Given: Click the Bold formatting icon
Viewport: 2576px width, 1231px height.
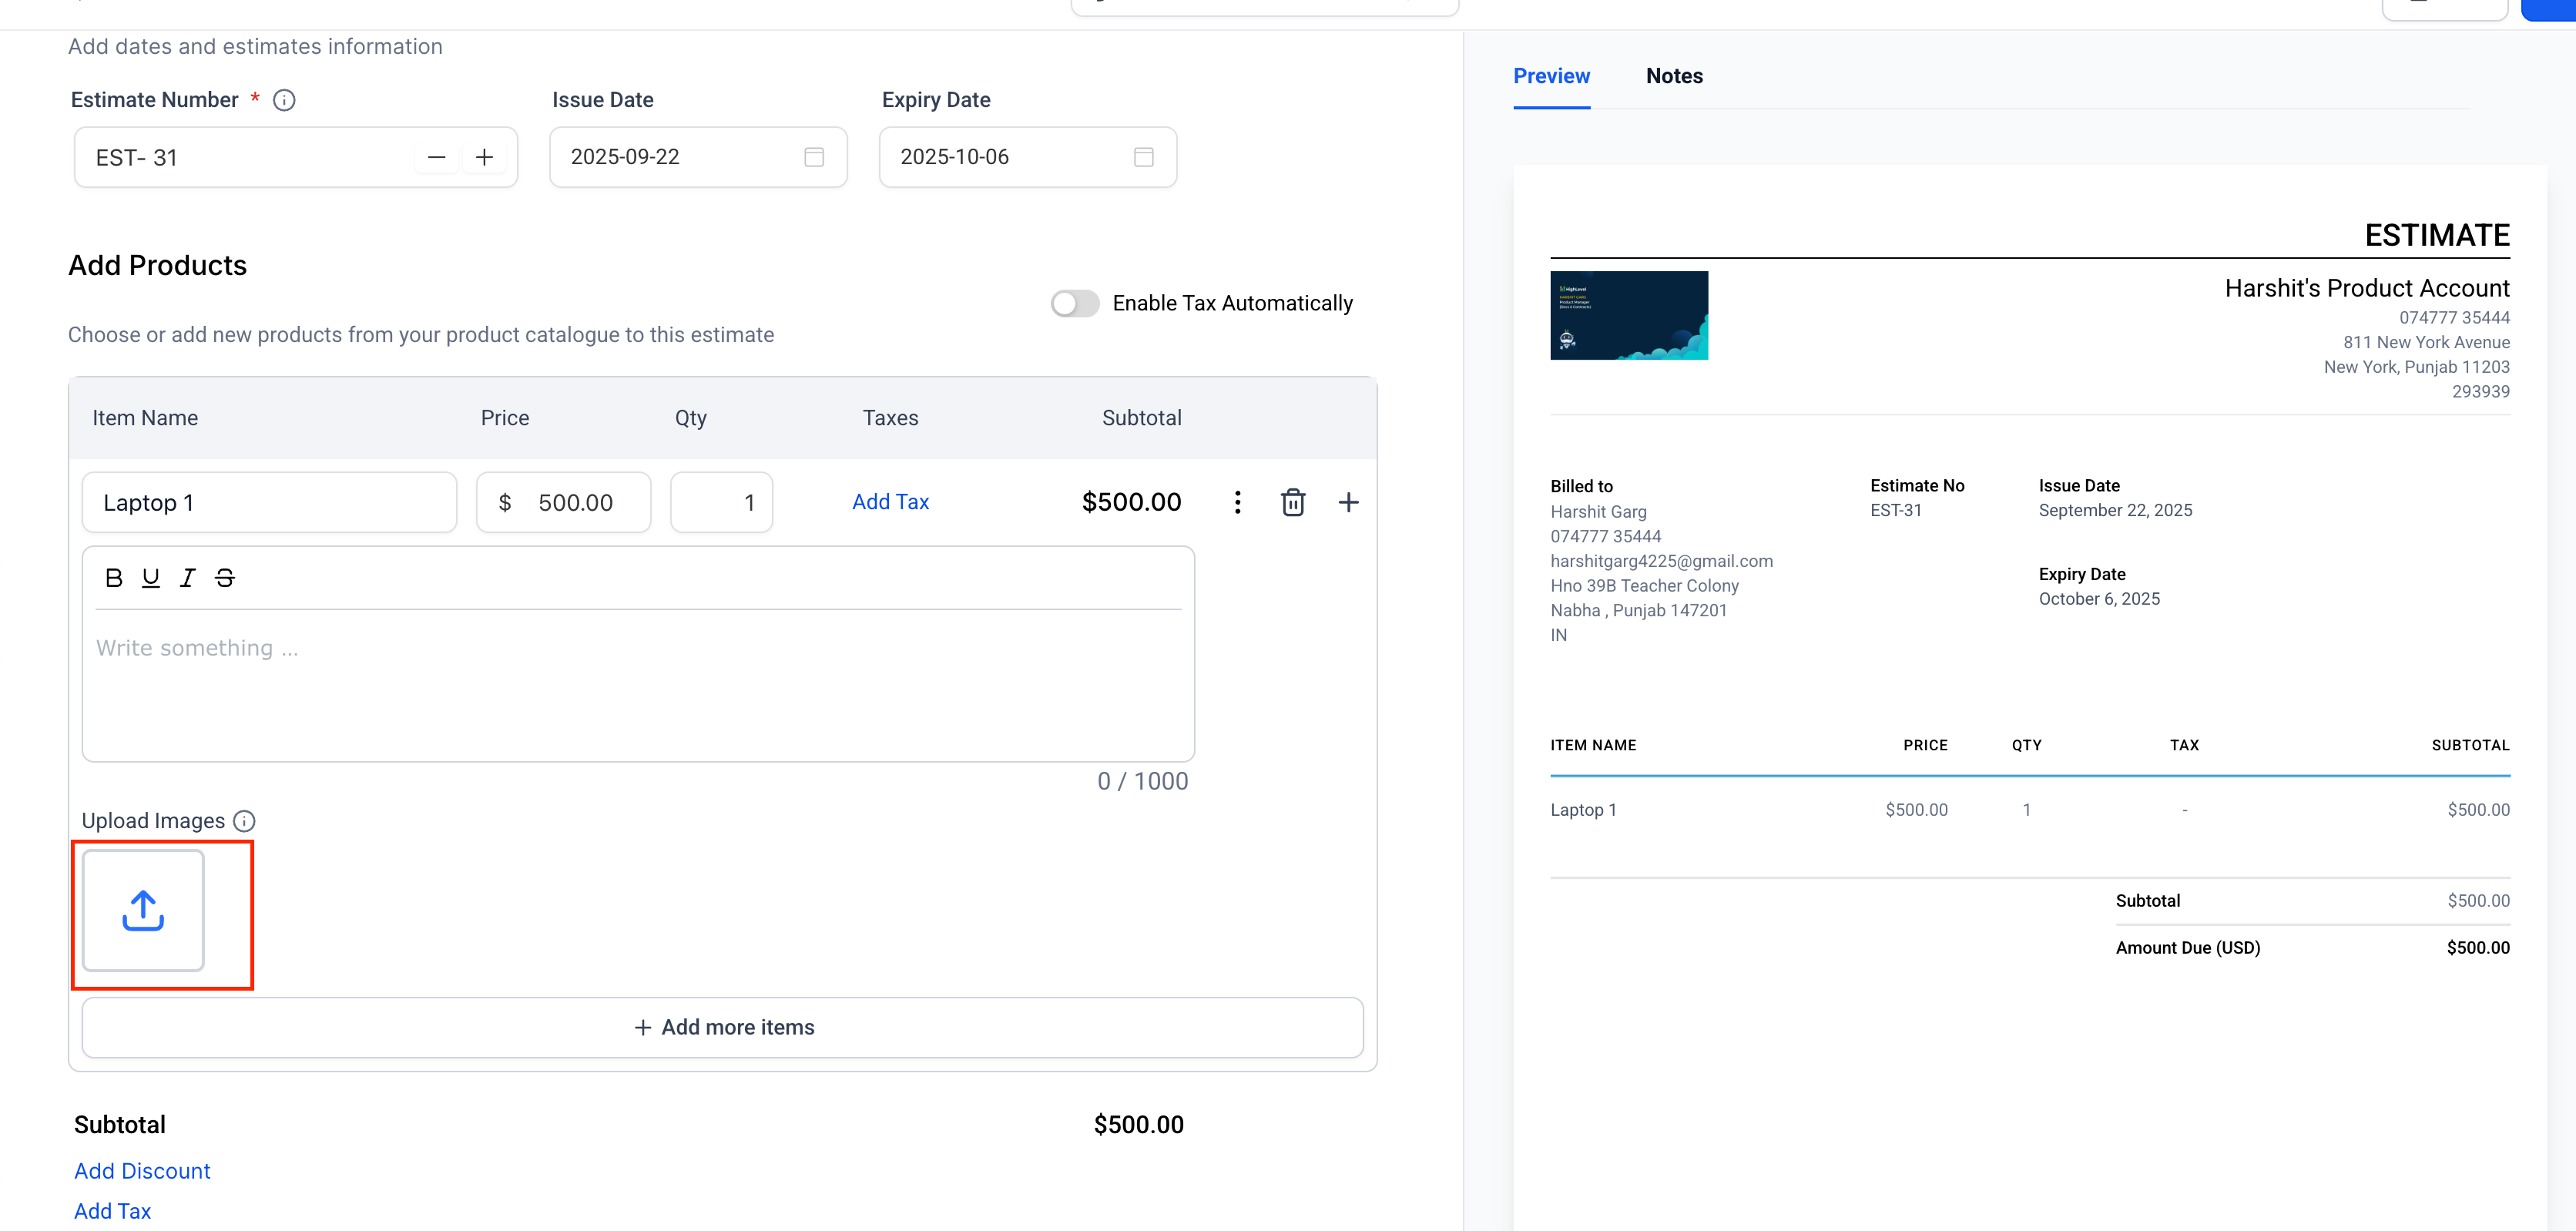Looking at the screenshot, I should point(114,578).
